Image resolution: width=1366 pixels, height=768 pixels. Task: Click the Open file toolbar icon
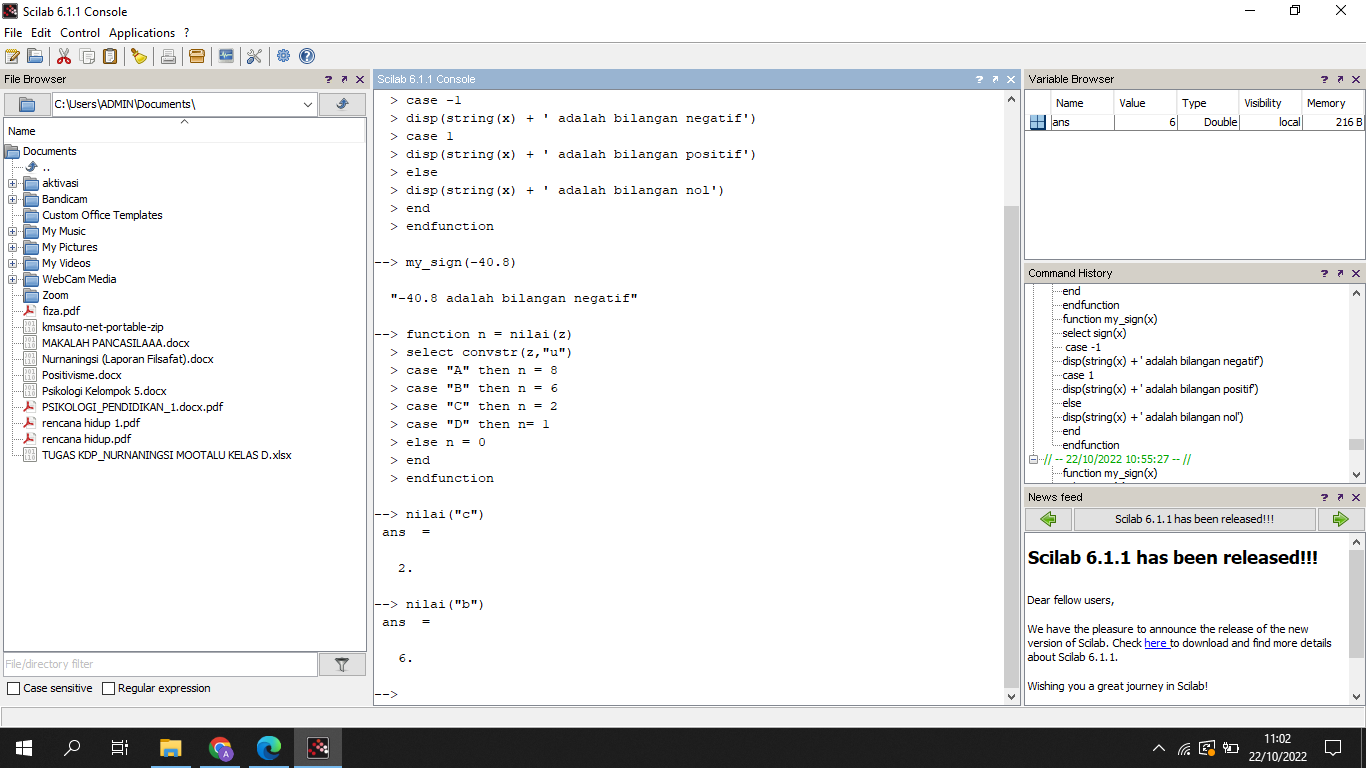tap(35, 56)
